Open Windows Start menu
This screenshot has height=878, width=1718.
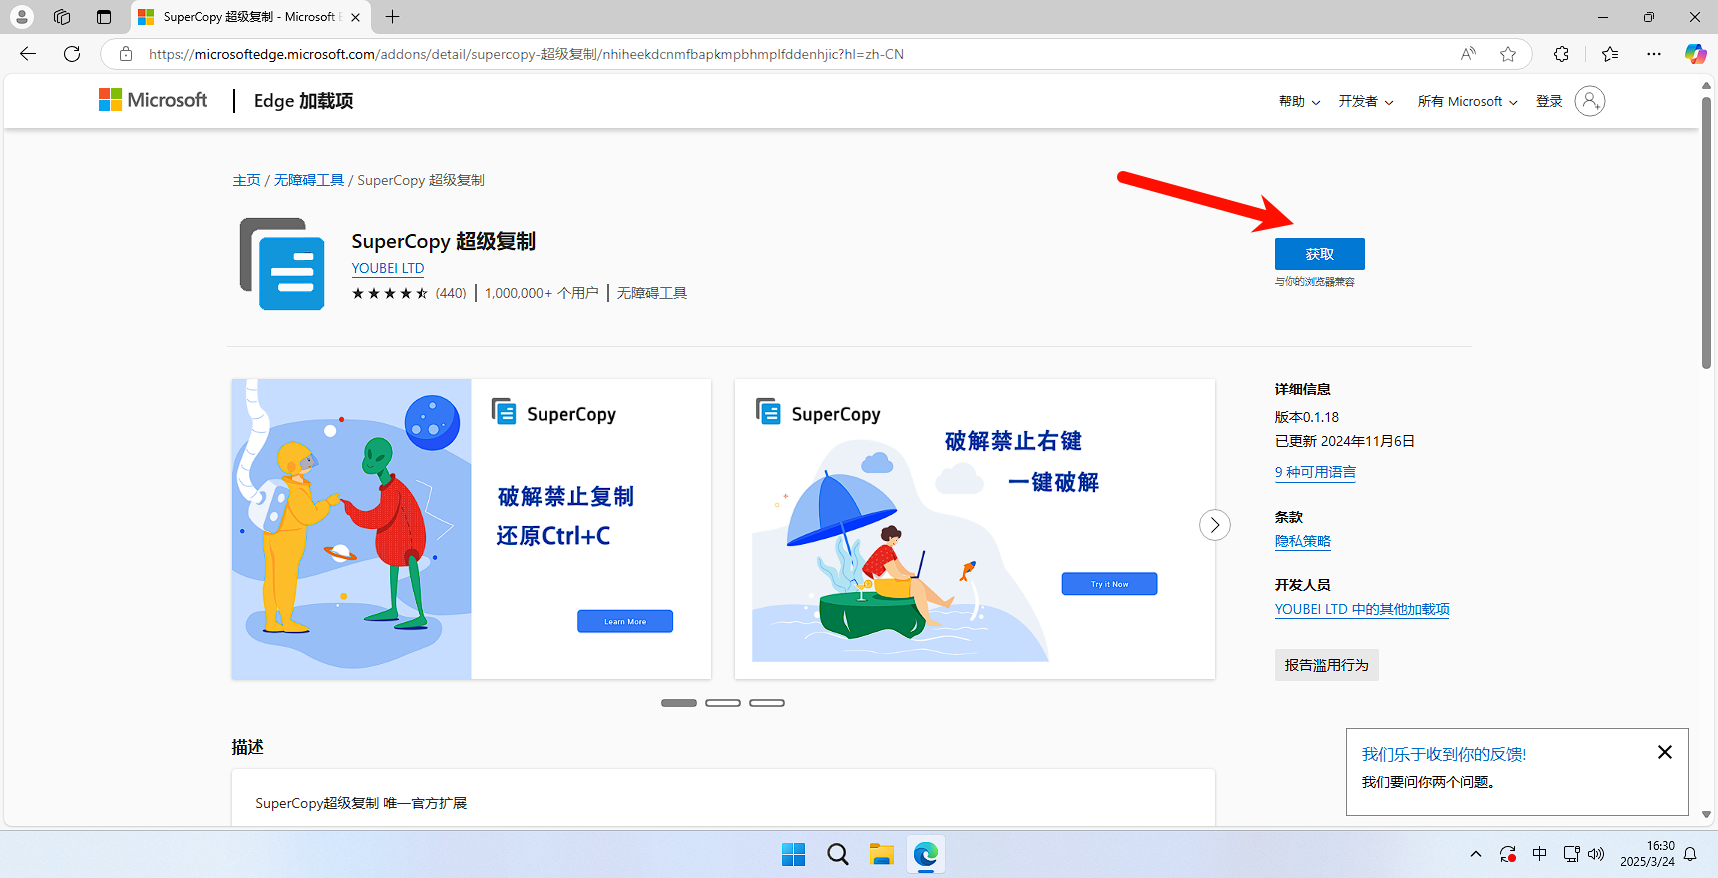[x=794, y=854]
